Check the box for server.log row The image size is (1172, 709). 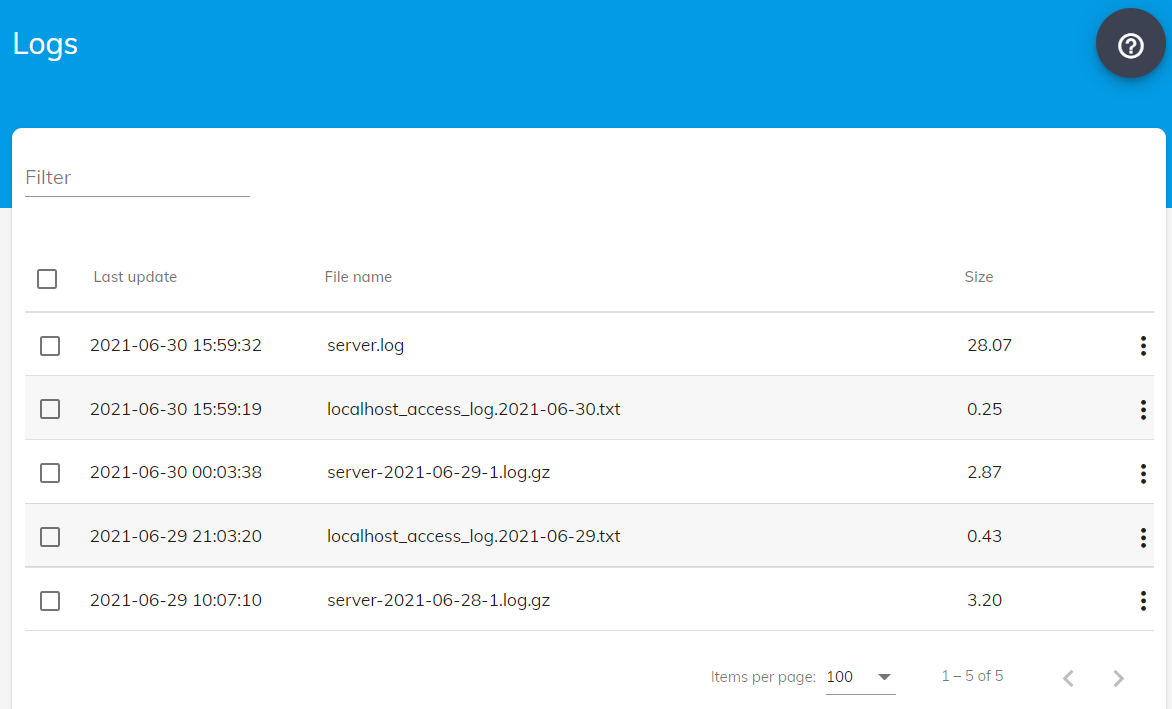click(50, 346)
